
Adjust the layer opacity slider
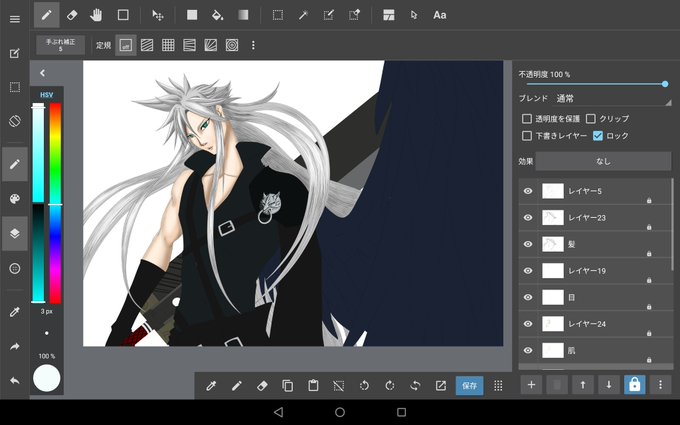(596, 84)
